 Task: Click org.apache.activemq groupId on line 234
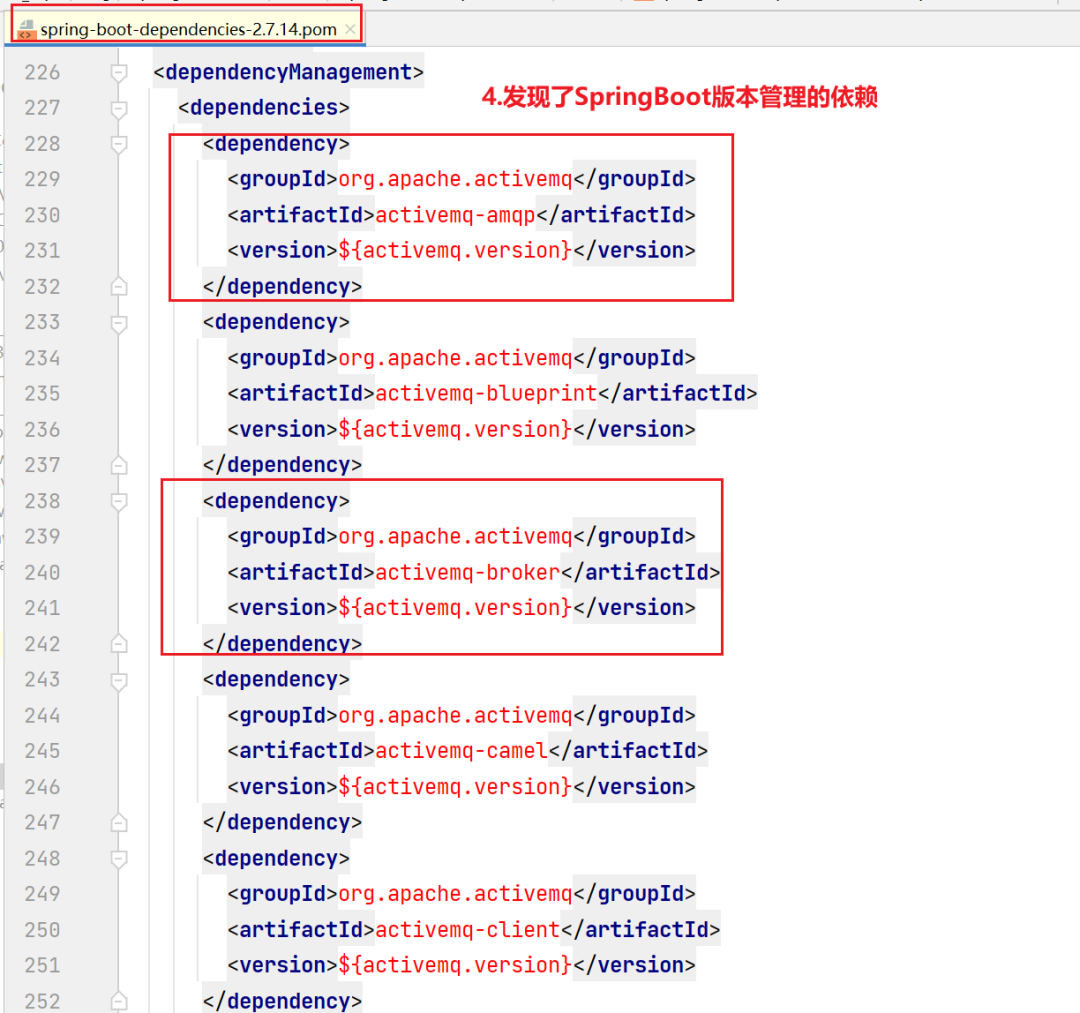tap(455, 359)
